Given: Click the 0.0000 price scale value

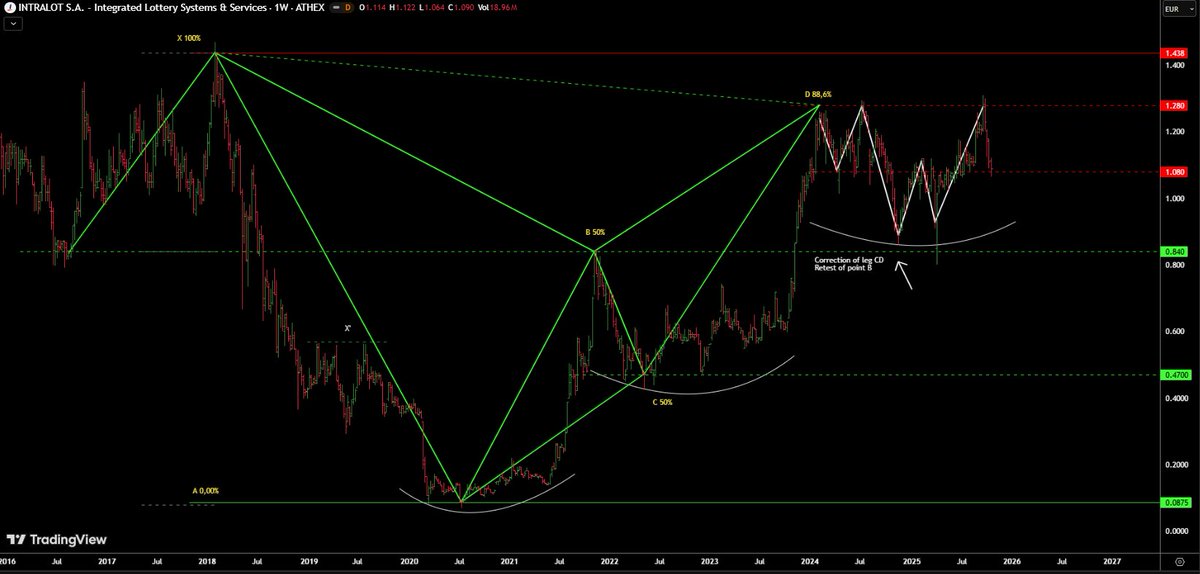Looking at the screenshot, I should (x=1175, y=530).
